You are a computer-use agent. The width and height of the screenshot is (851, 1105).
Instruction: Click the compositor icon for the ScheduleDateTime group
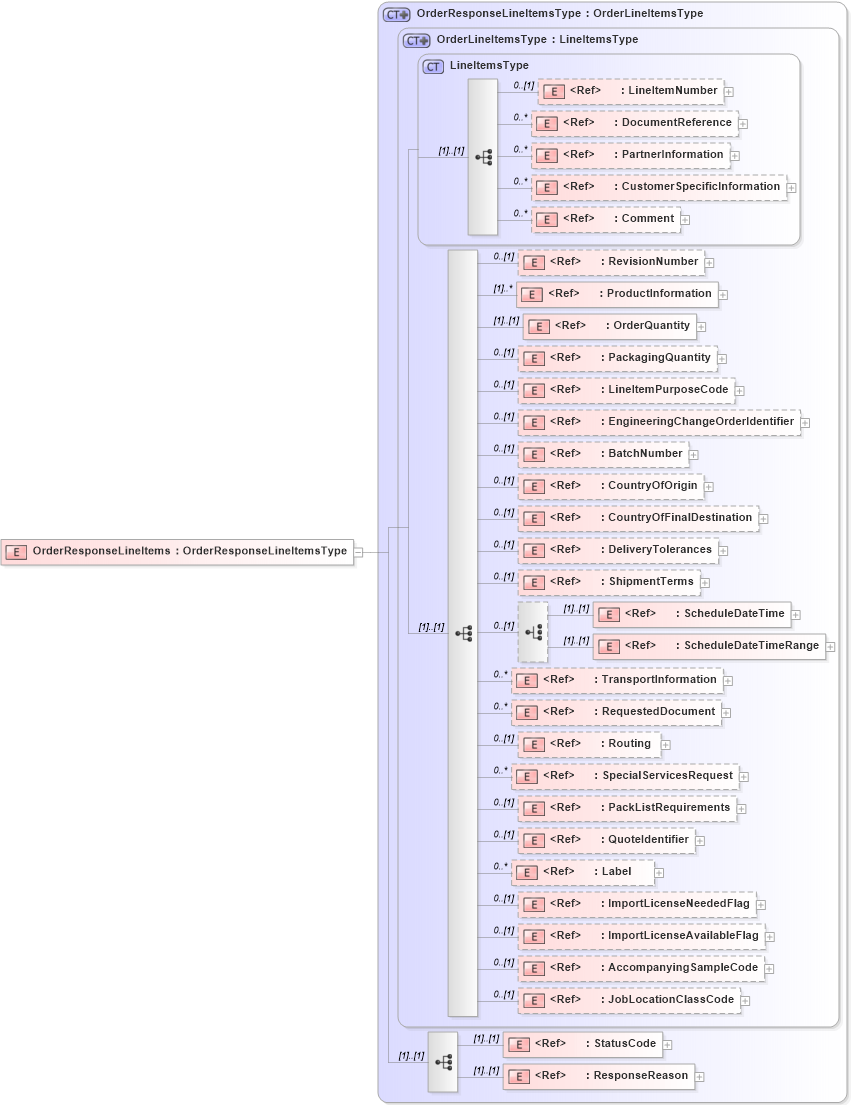(533, 630)
